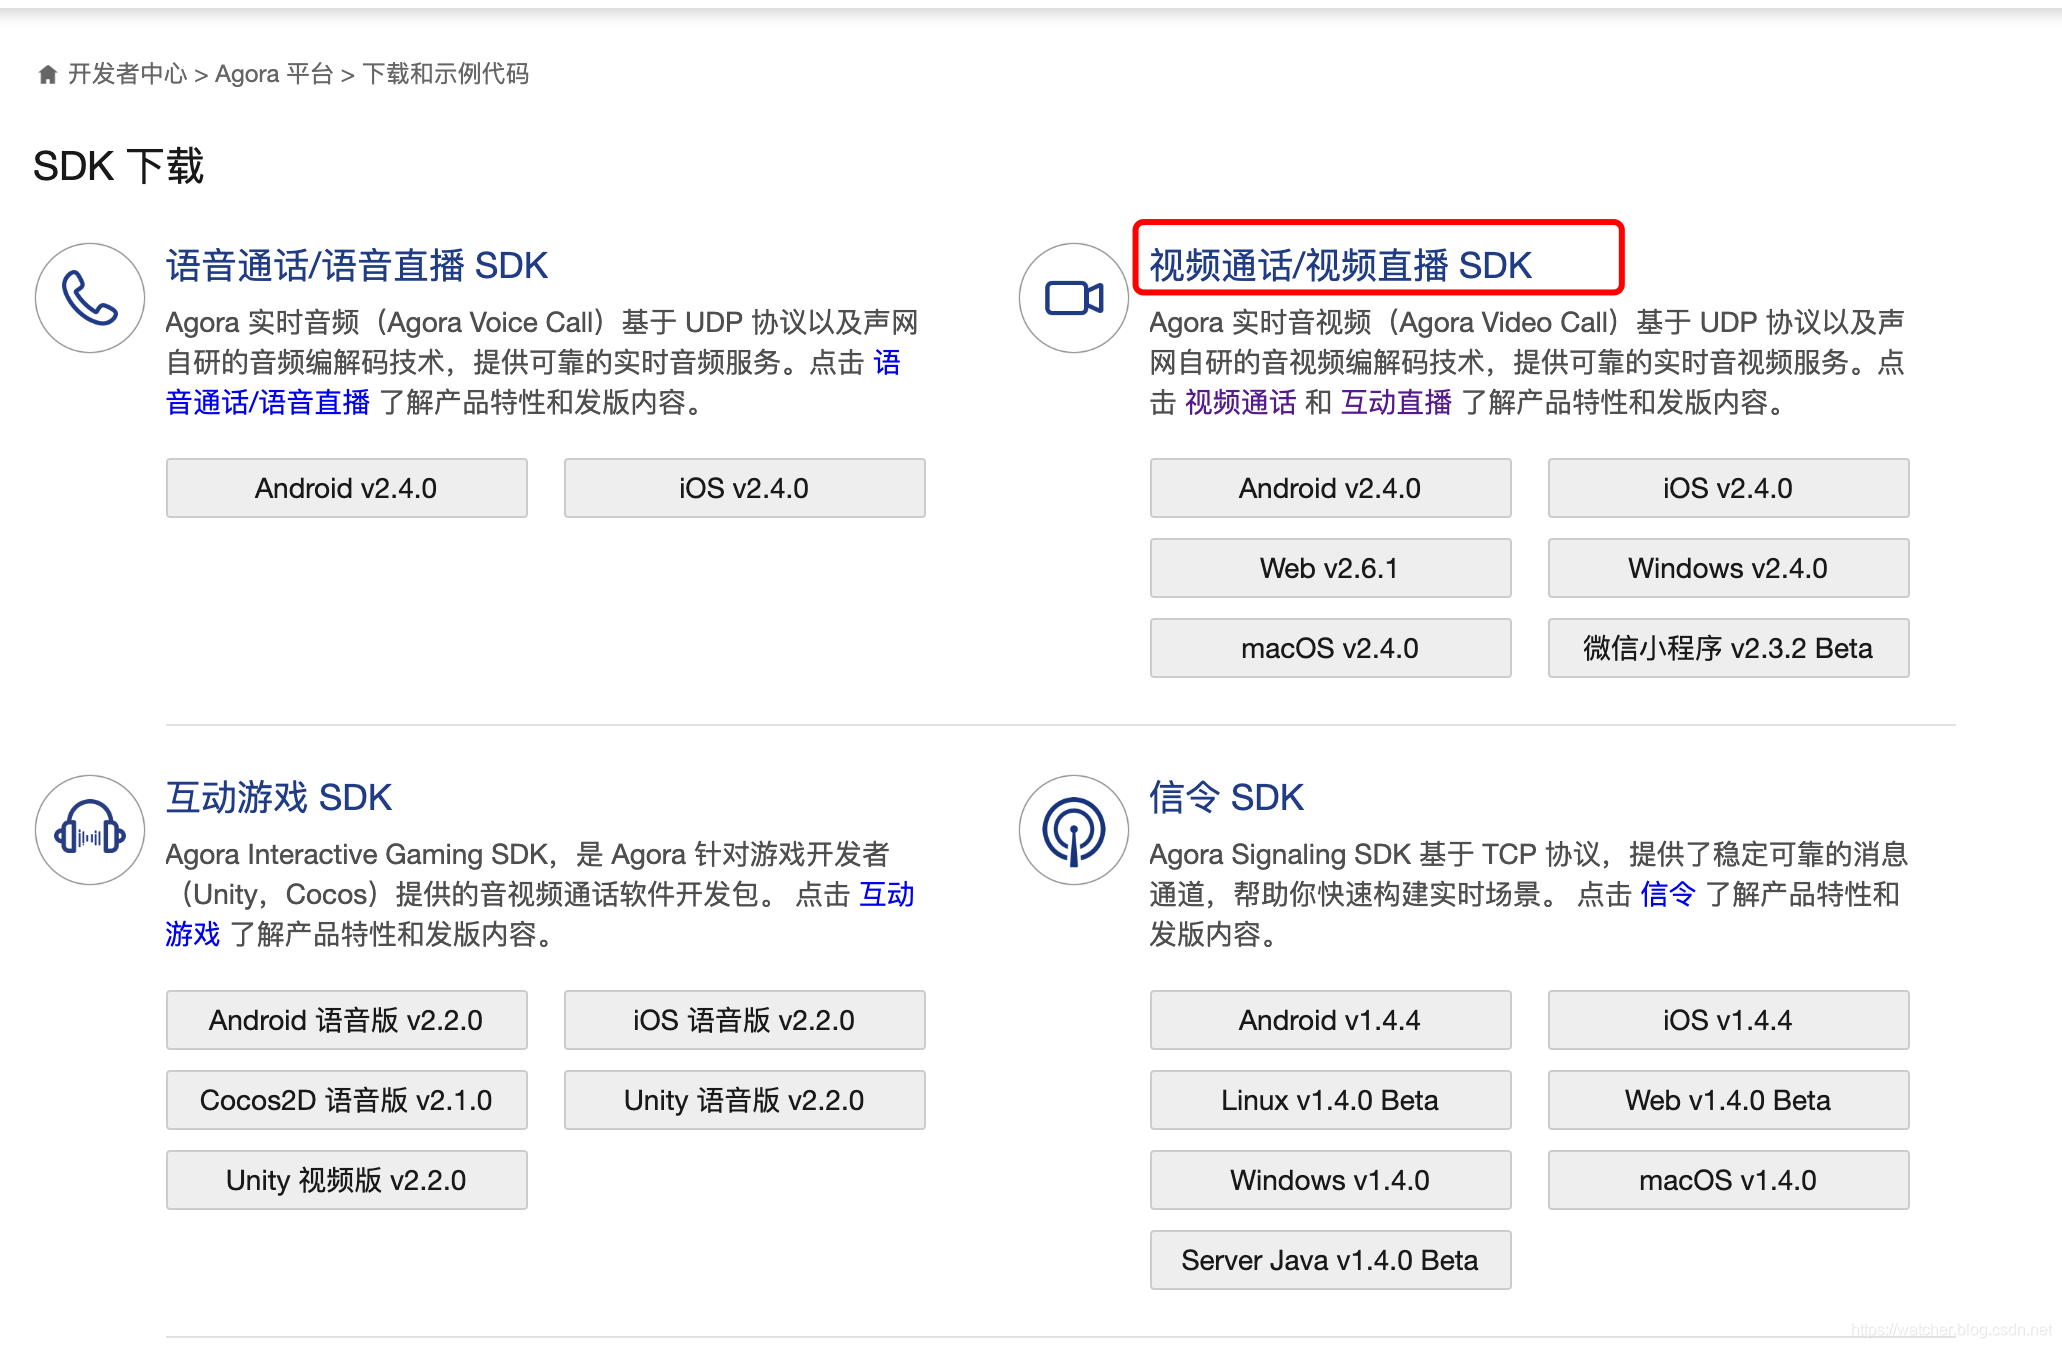The height and width of the screenshot is (1348, 2062).
Task: Click the signaling antenna icon
Action: (1074, 830)
